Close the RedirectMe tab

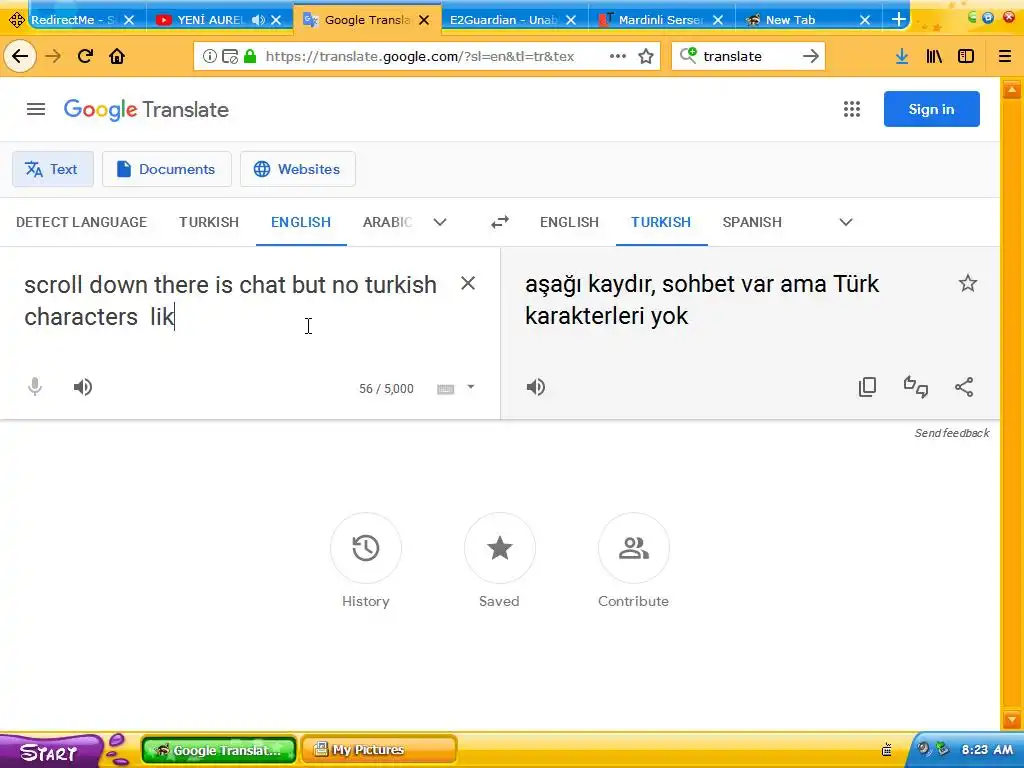tap(129, 20)
